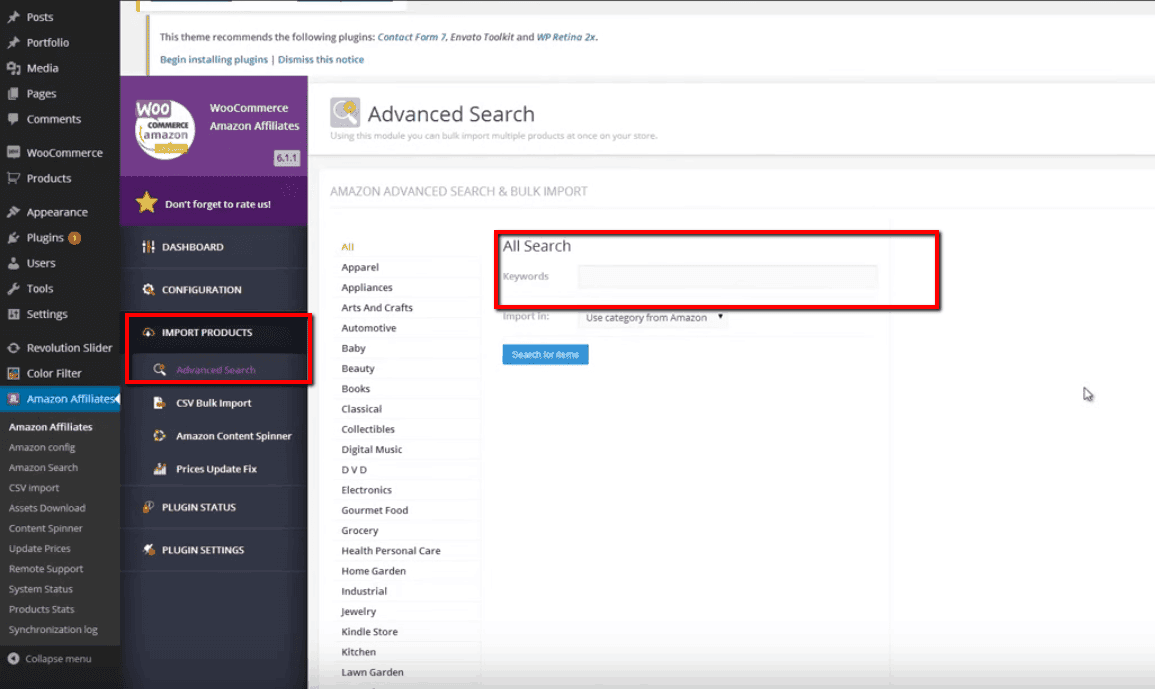Click the 6.1.1 version badge
Viewport: 1155px width, 689px height.
(287, 158)
